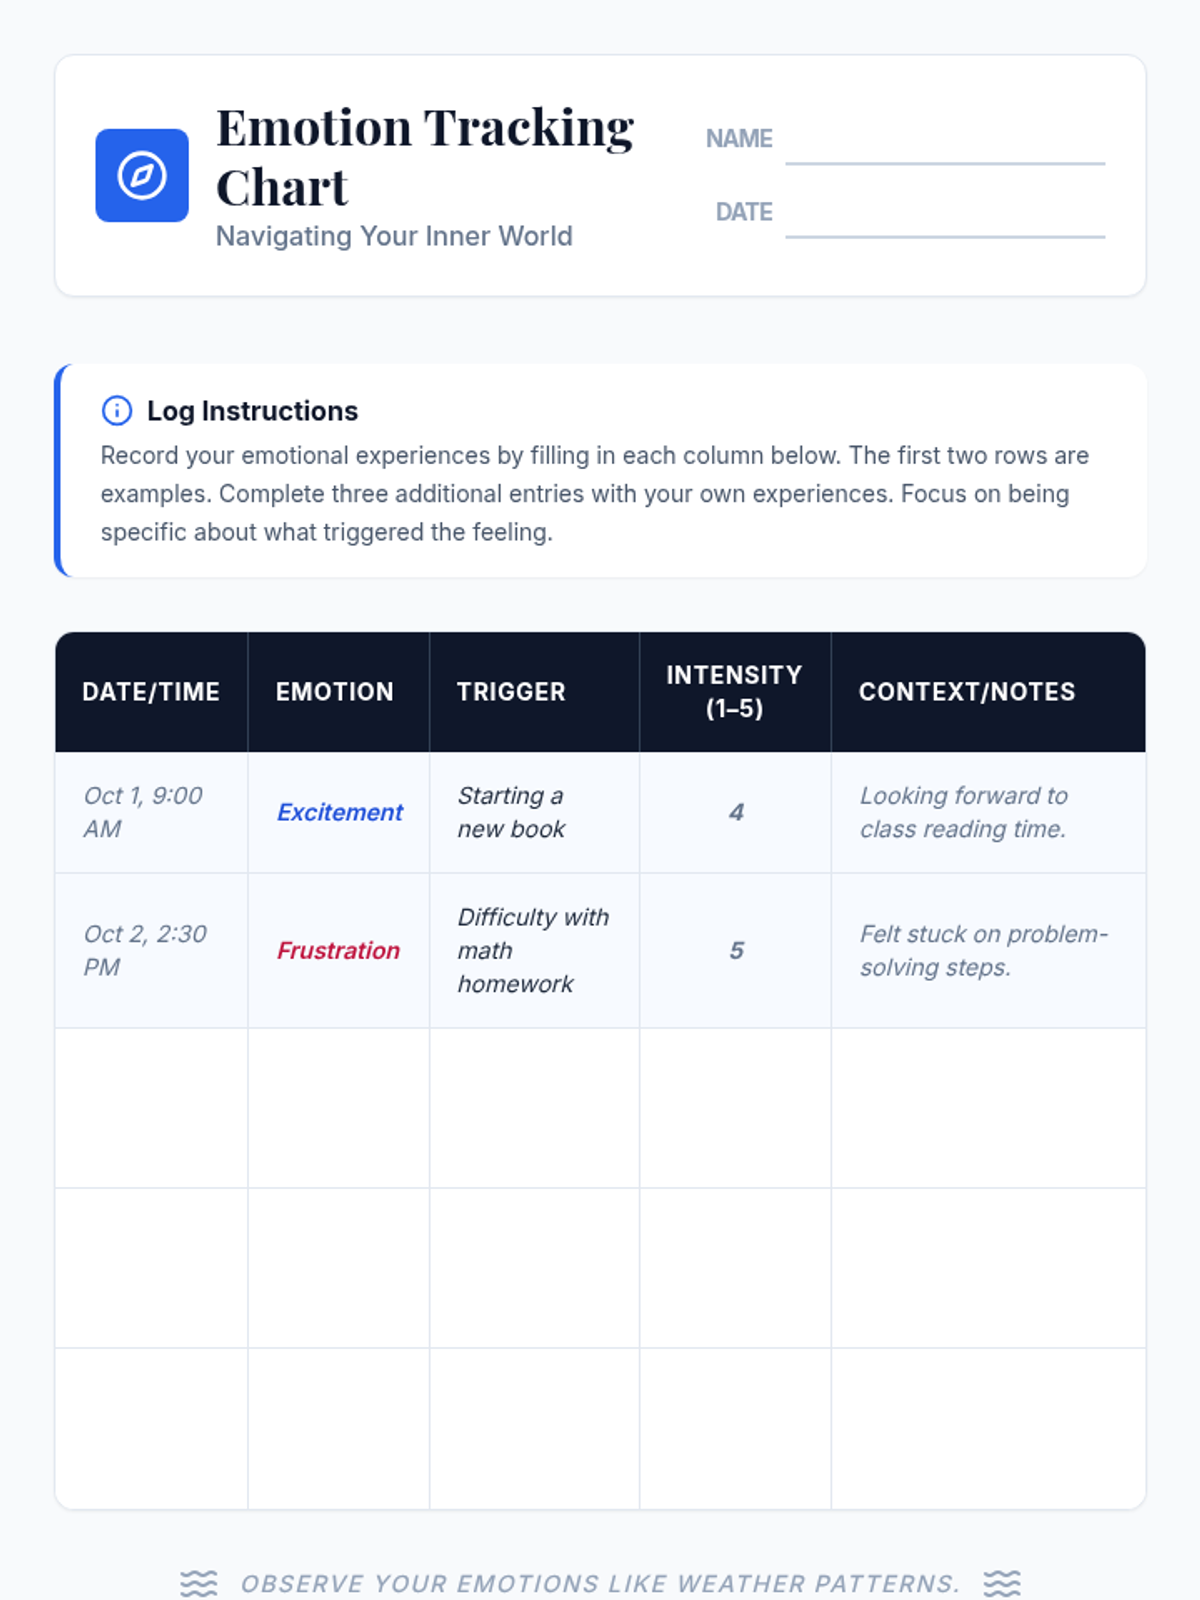This screenshot has height=1600, width=1200.
Task: Select the DATE/TIME column header
Action: [151, 691]
